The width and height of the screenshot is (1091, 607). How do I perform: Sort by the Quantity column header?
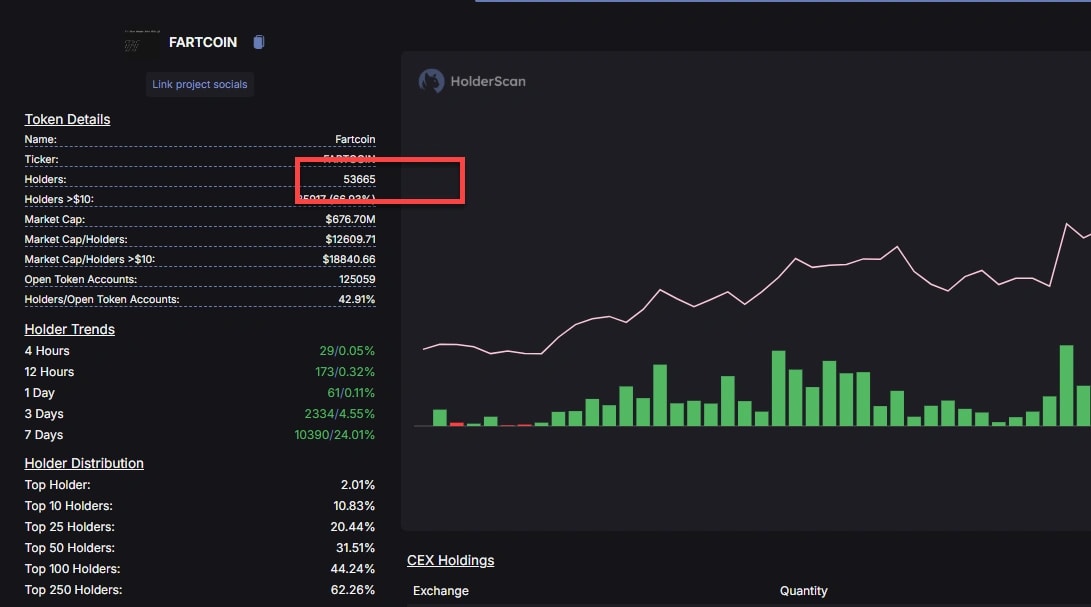click(x=803, y=591)
